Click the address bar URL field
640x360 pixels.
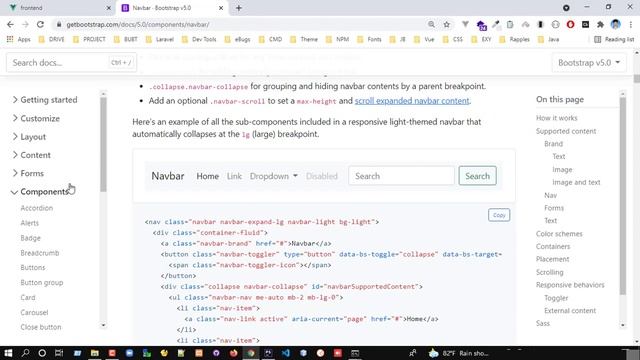pos(241,24)
